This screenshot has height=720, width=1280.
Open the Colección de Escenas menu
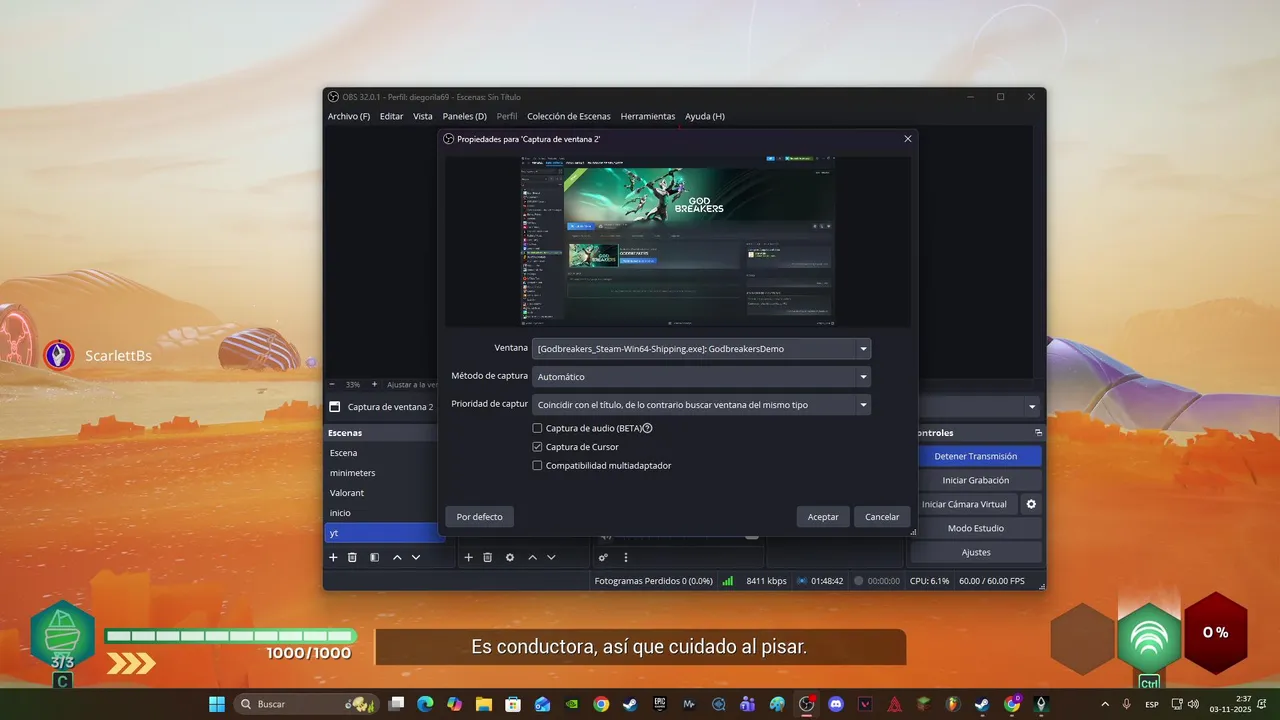pyautogui.click(x=568, y=116)
